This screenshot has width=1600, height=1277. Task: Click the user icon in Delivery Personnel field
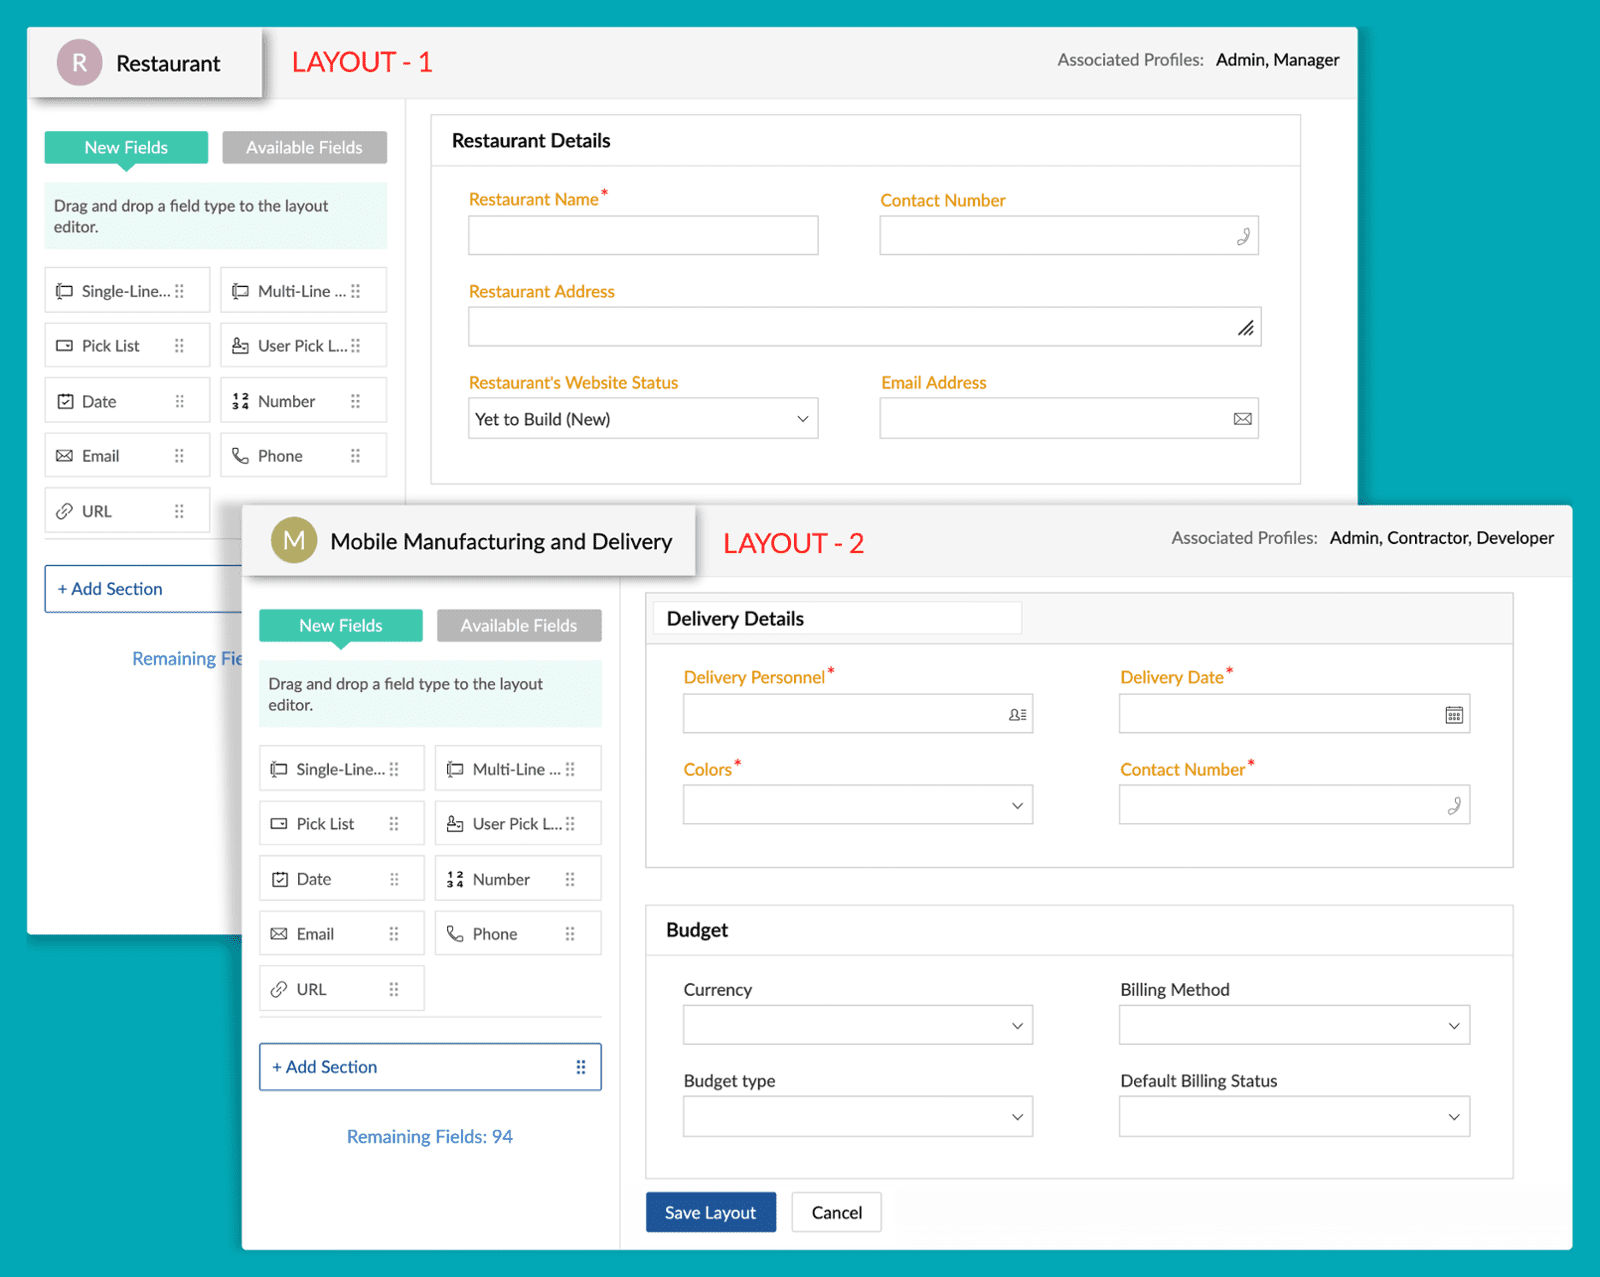(x=1017, y=715)
